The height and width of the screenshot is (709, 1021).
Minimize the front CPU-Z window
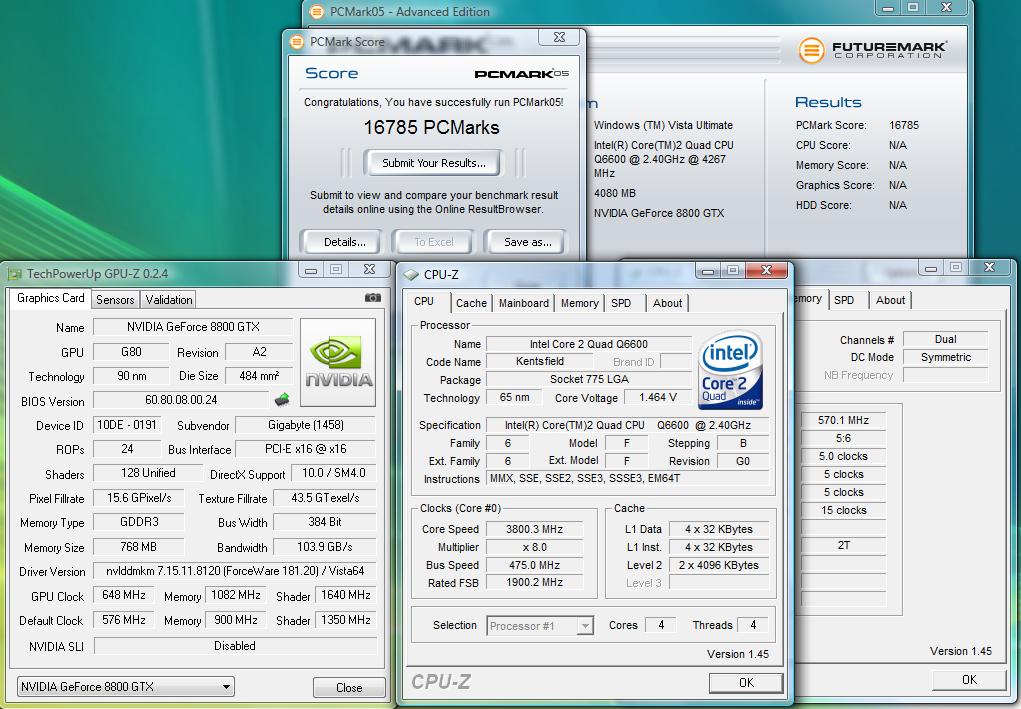point(708,270)
